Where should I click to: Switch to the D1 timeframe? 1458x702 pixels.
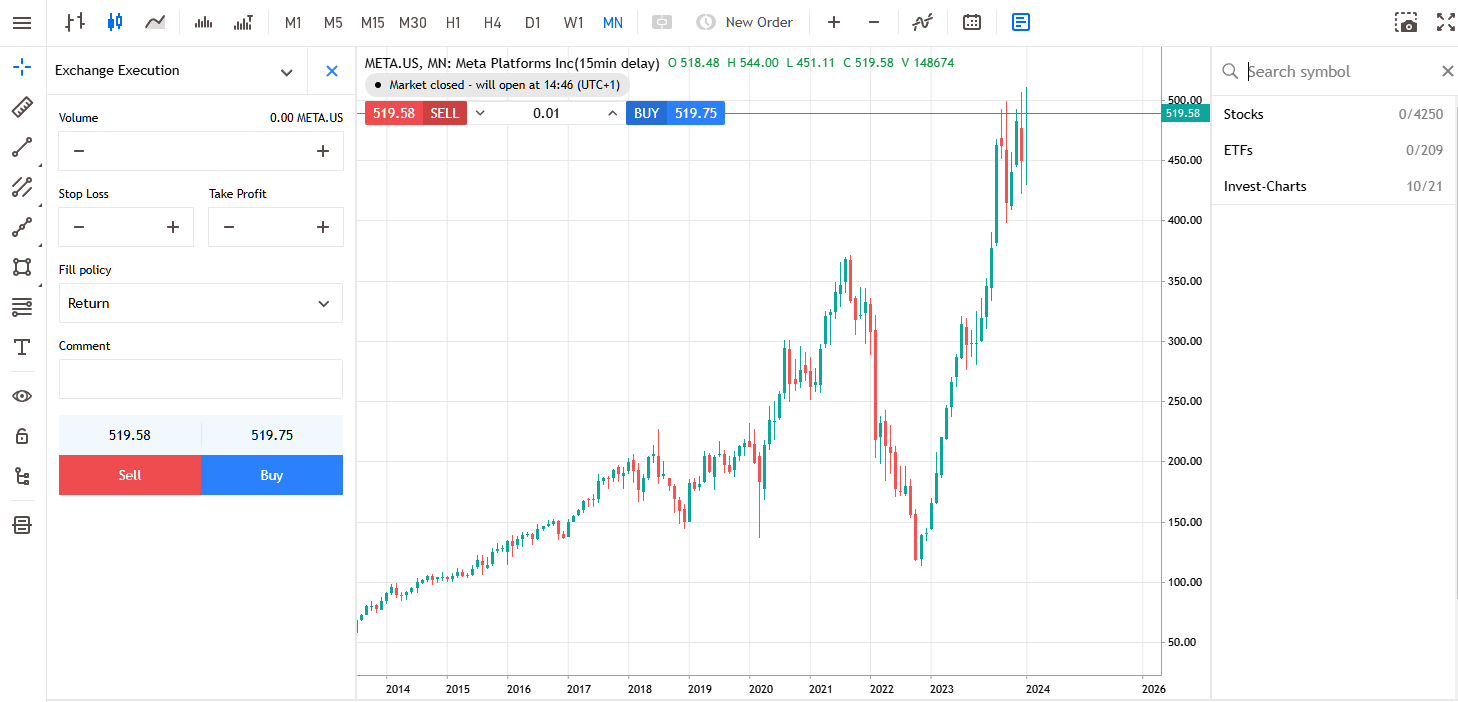click(x=532, y=22)
